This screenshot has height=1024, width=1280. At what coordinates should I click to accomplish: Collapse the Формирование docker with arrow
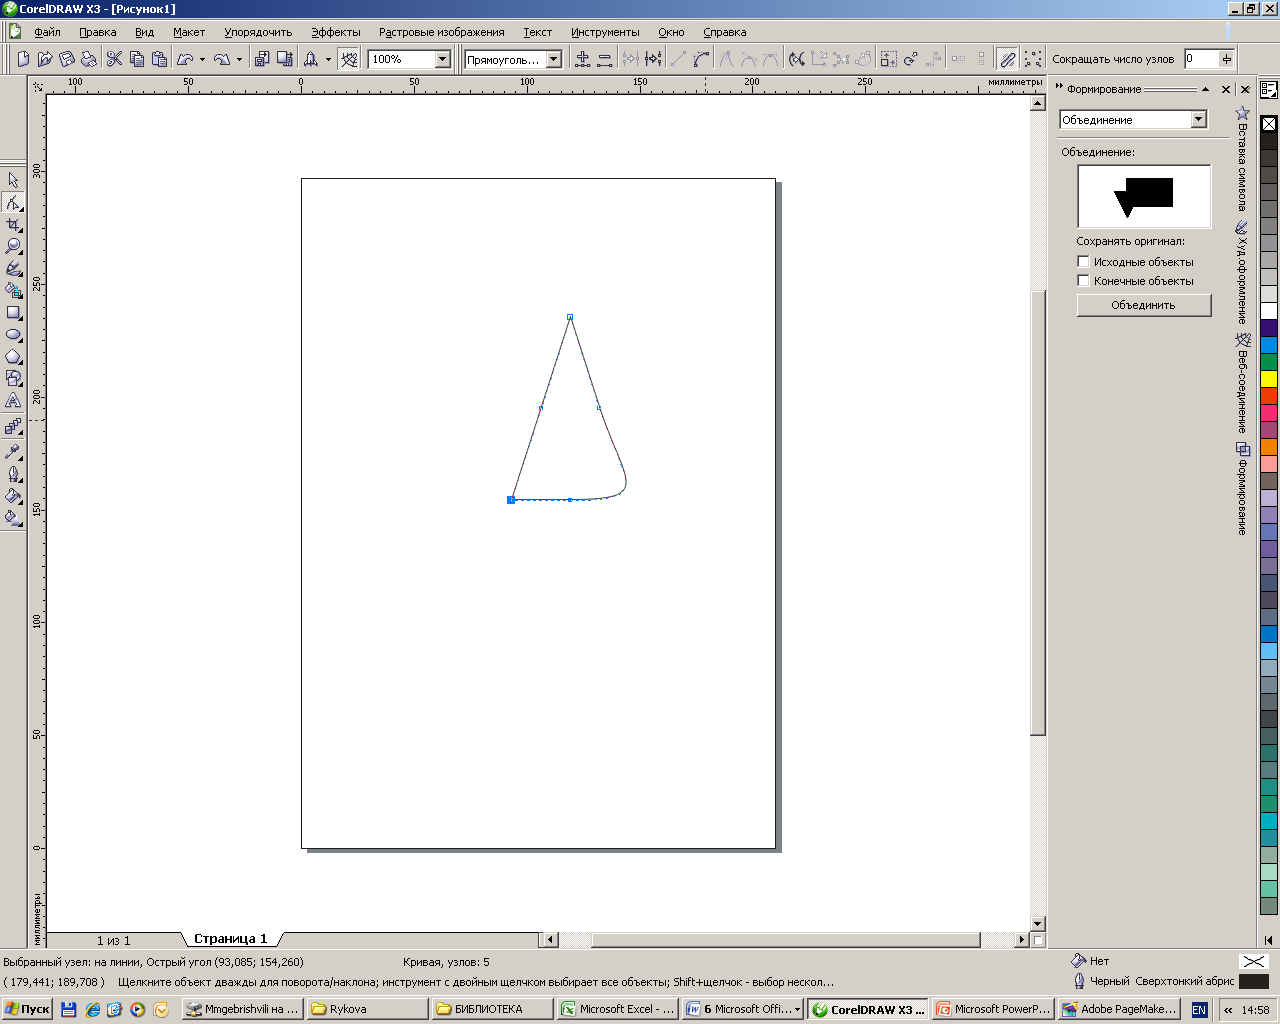point(1205,89)
